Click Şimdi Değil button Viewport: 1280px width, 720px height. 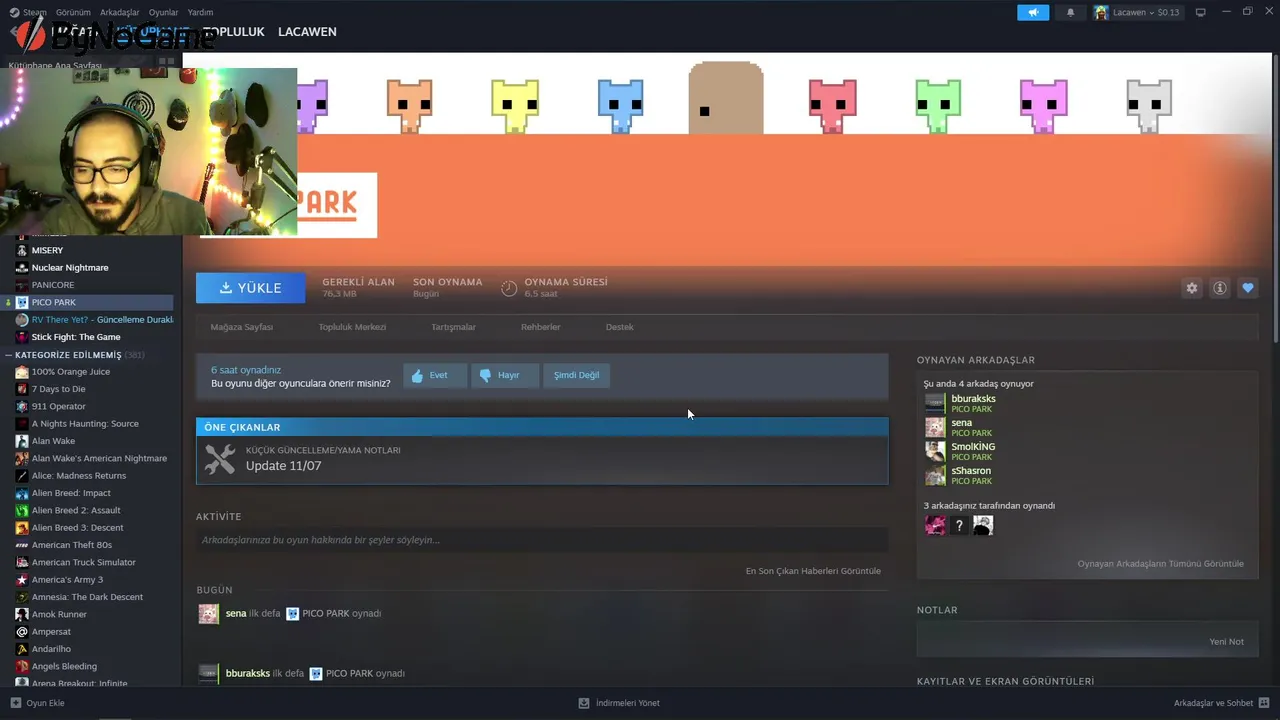pyautogui.click(x=577, y=375)
